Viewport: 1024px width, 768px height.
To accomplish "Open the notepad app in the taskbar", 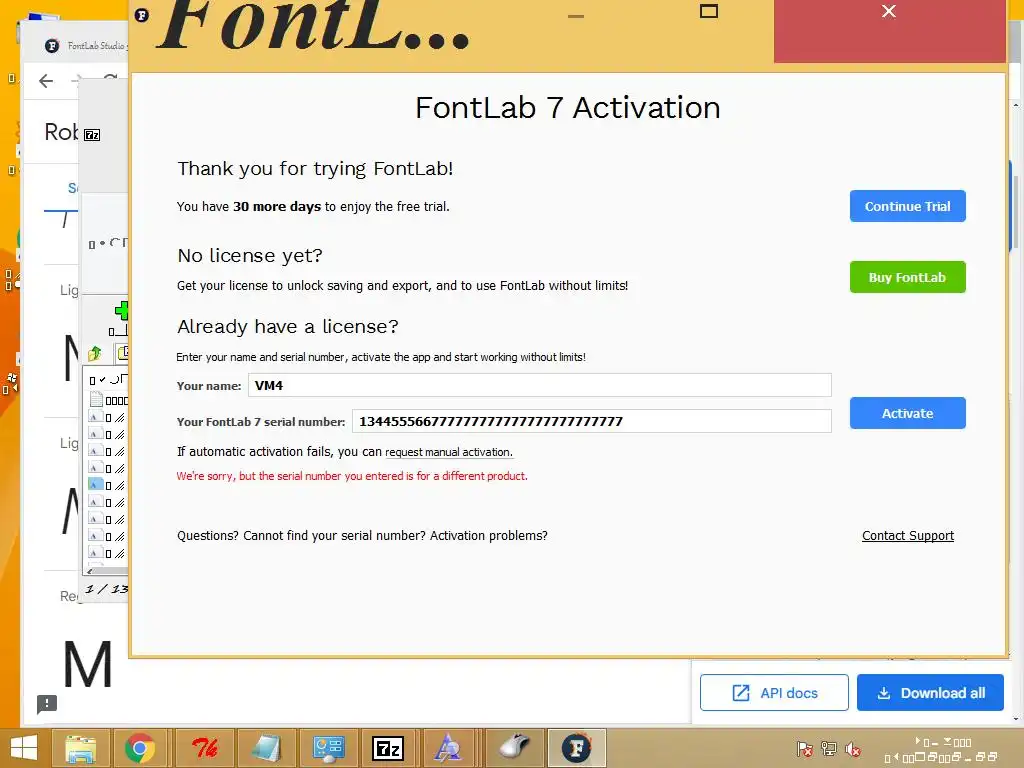I will pyautogui.click(x=266, y=748).
